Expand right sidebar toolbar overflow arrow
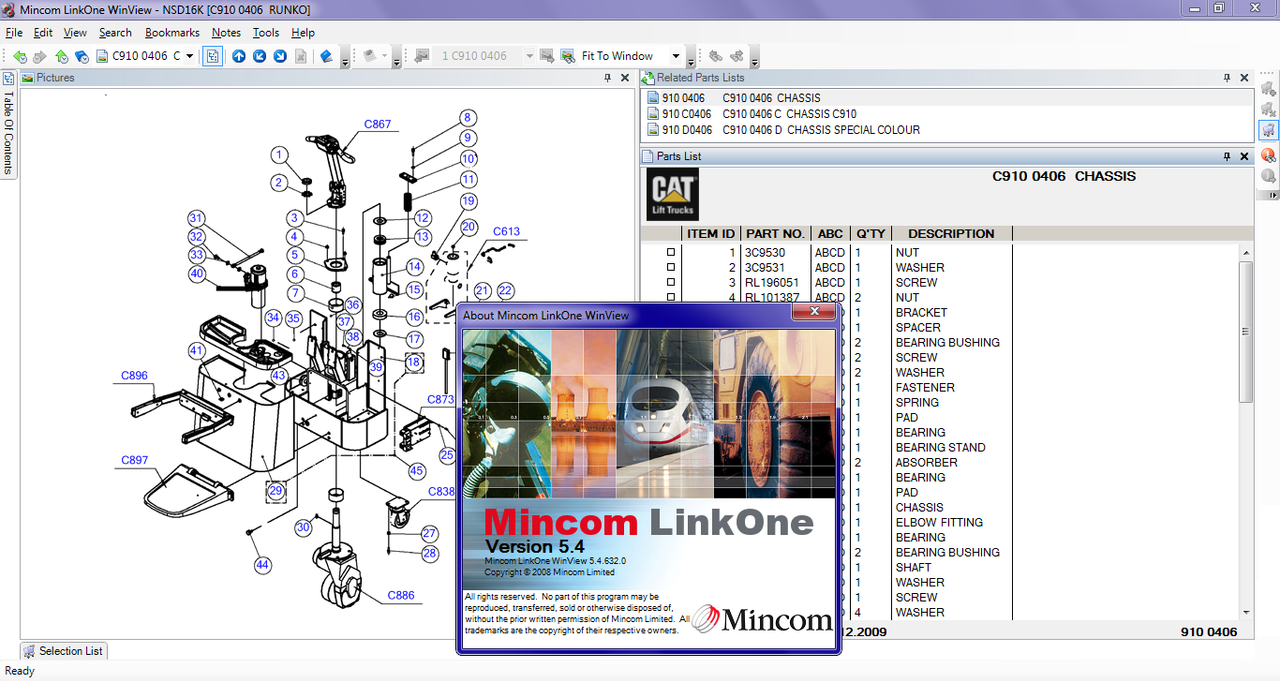1280x681 pixels. pyautogui.click(x=1268, y=197)
